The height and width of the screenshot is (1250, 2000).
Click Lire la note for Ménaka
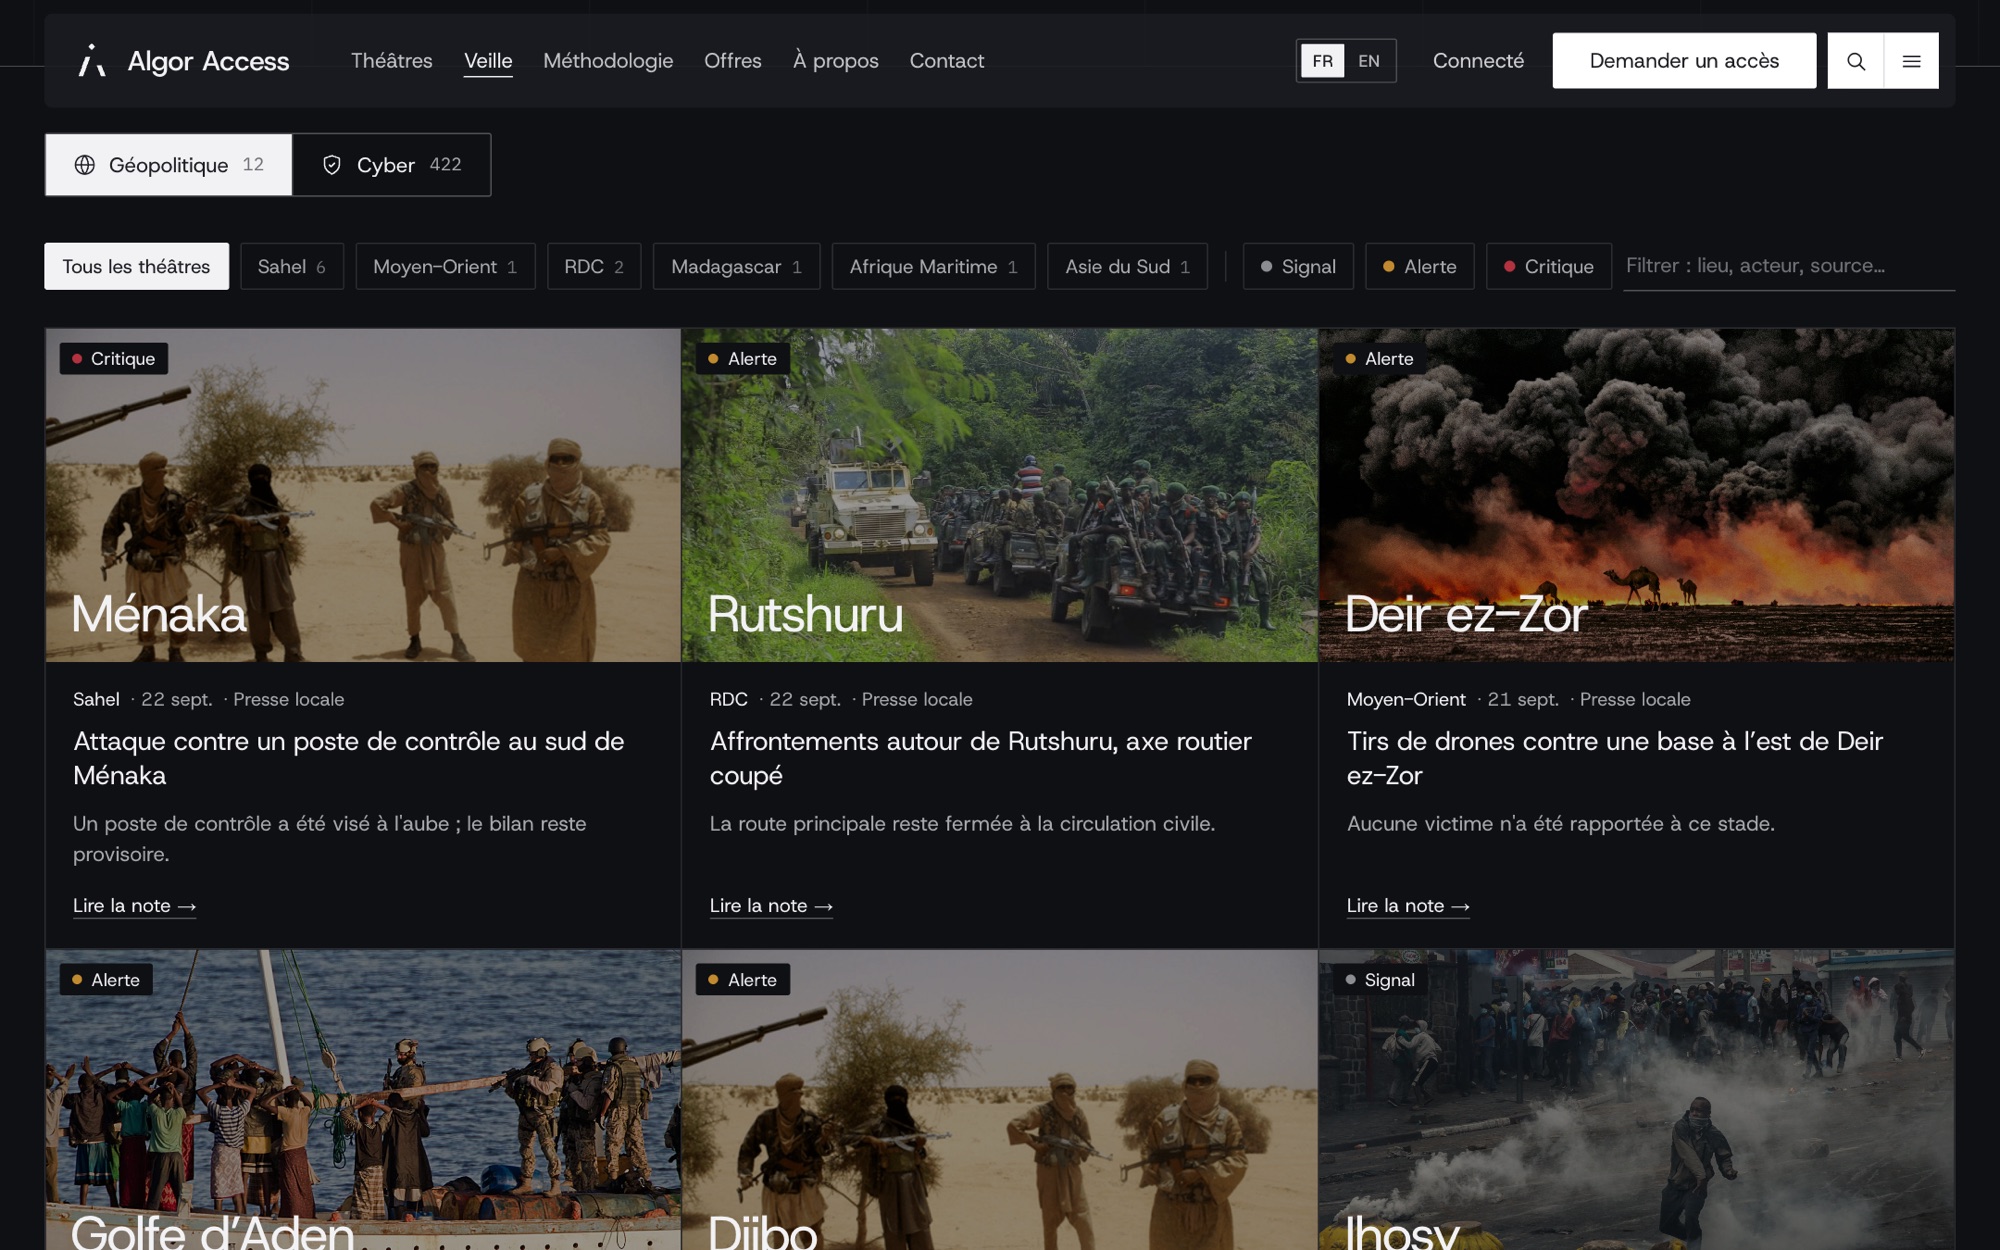pyautogui.click(x=134, y=906)
